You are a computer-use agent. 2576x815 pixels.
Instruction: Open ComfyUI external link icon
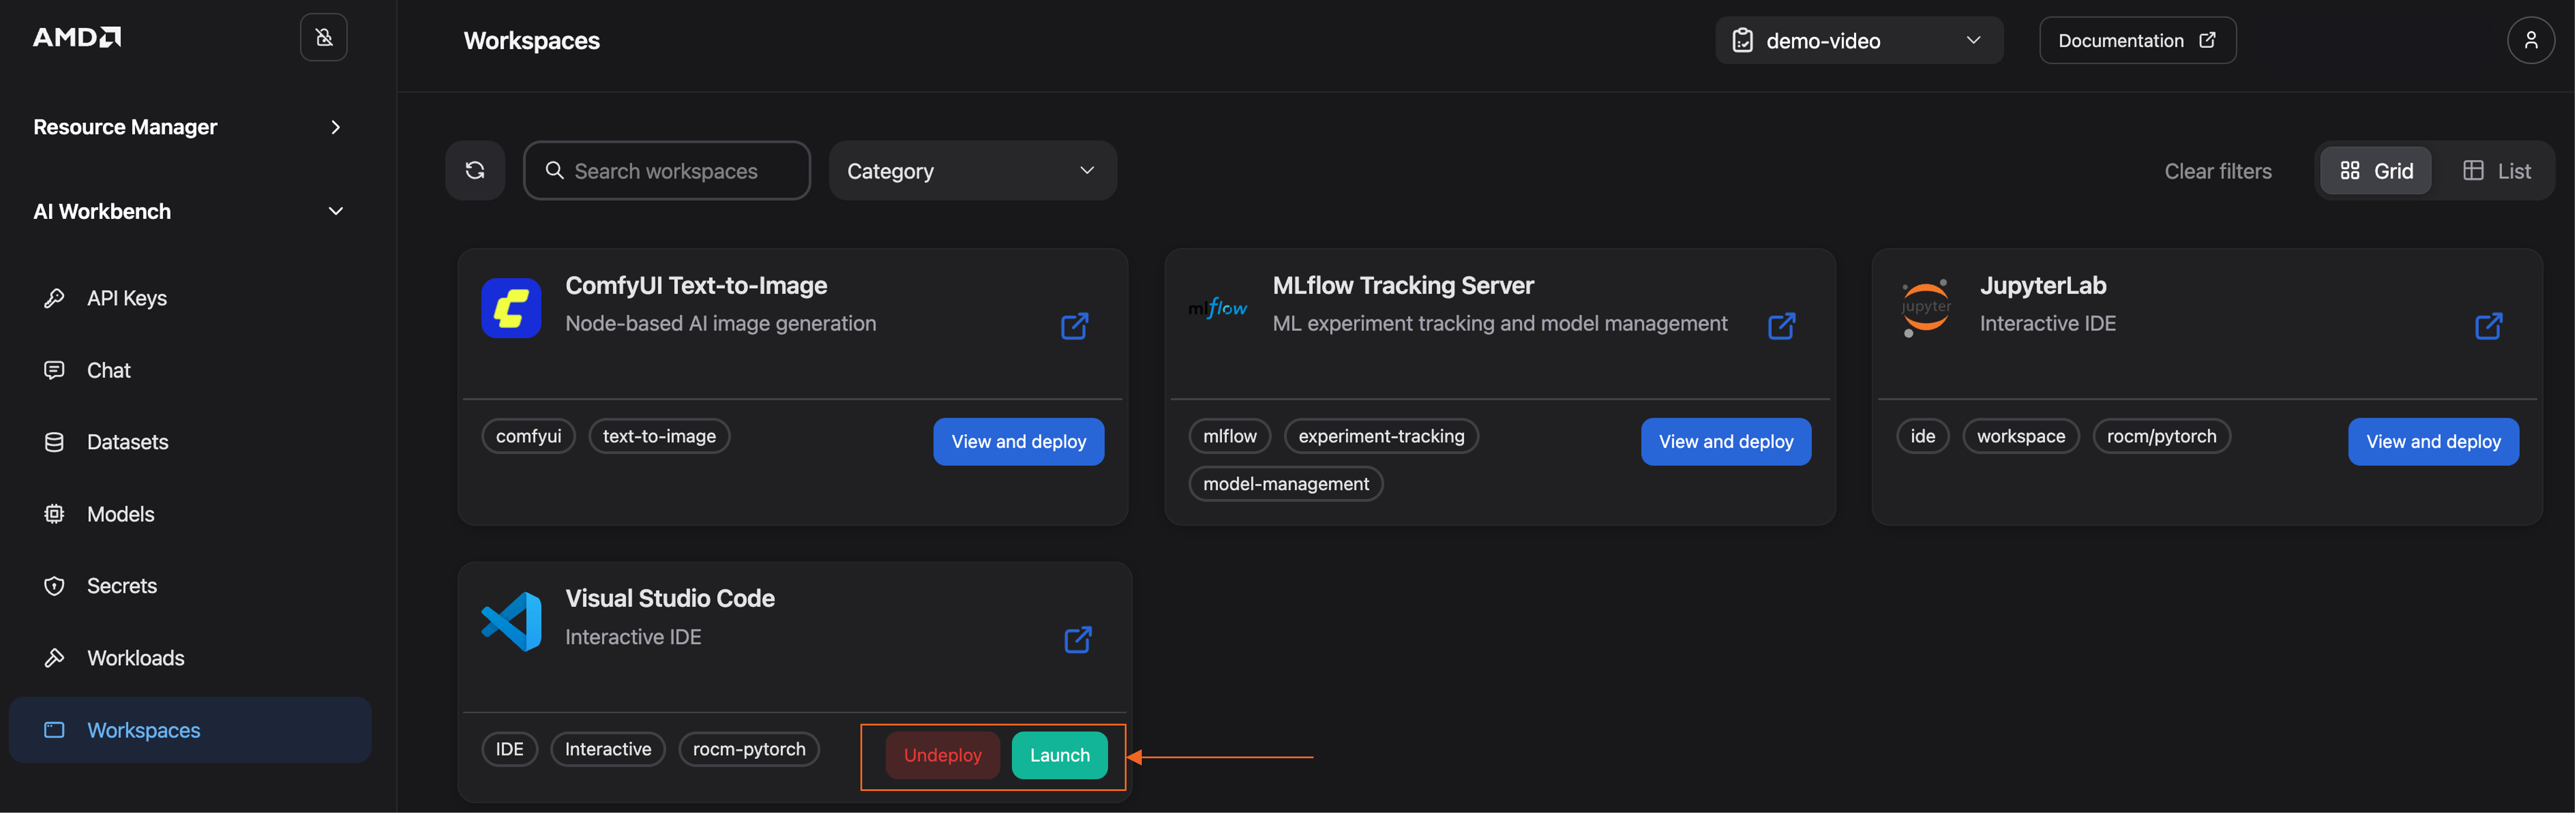tap(1074, 326)
